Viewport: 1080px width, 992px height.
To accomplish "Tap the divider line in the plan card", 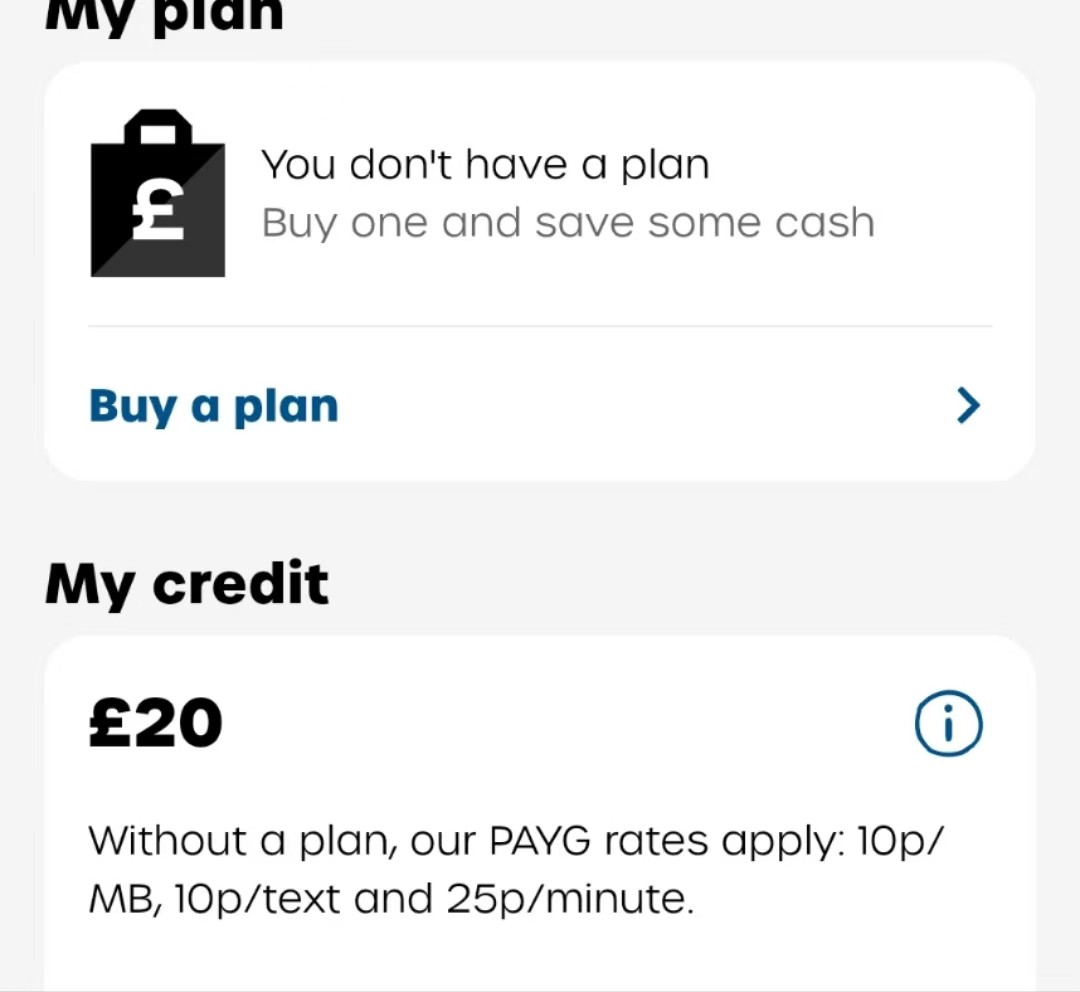I will tap(540, 326).
